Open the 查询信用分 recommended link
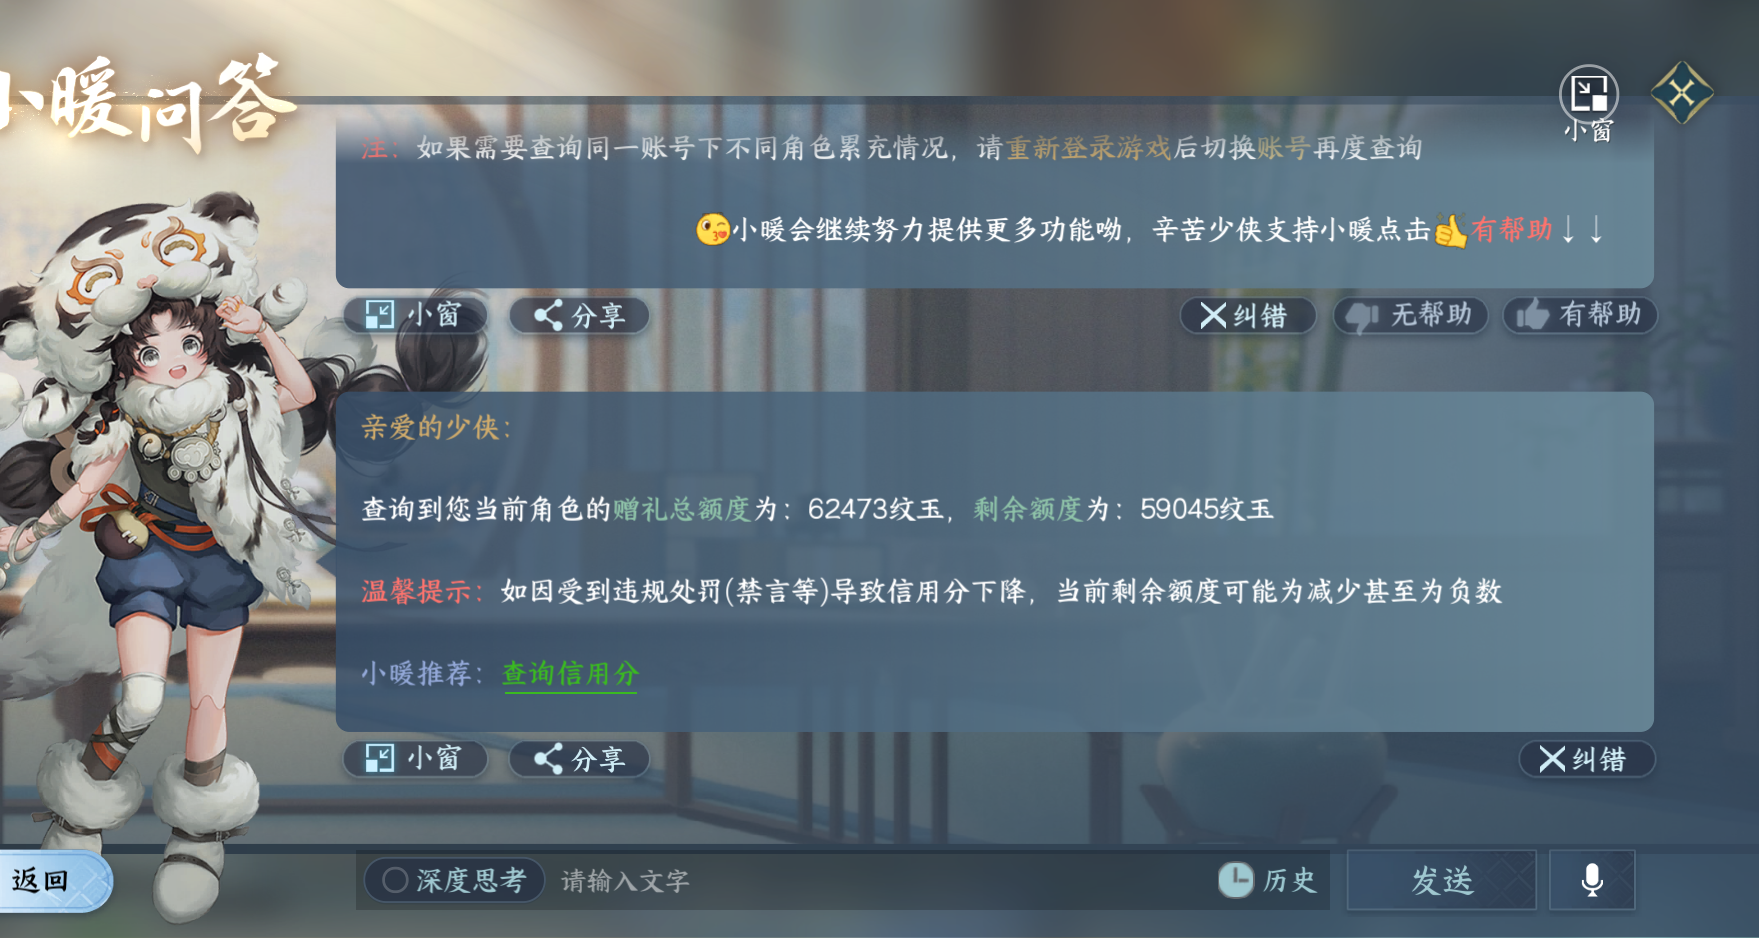 click(x=570, y=673)
